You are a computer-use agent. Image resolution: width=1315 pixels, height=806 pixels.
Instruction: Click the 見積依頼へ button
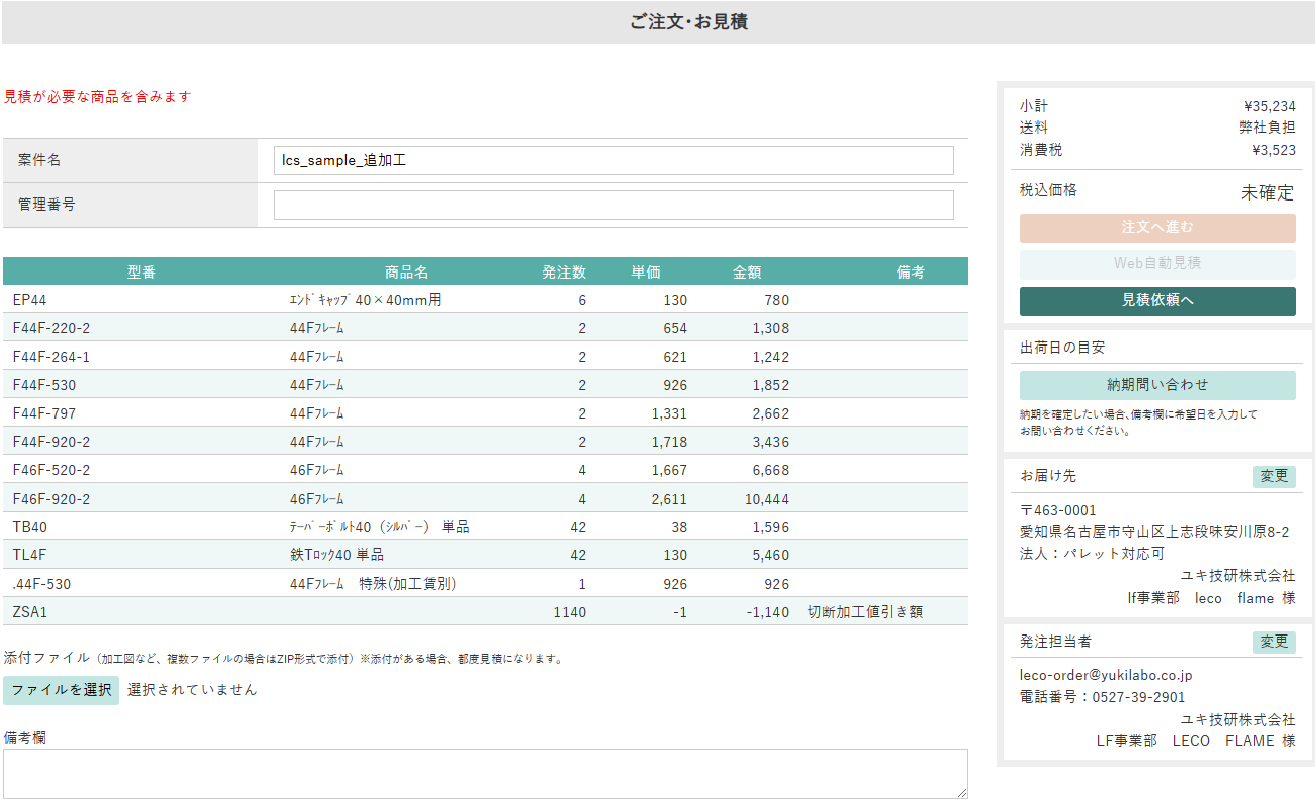(x=1157, y=301)
